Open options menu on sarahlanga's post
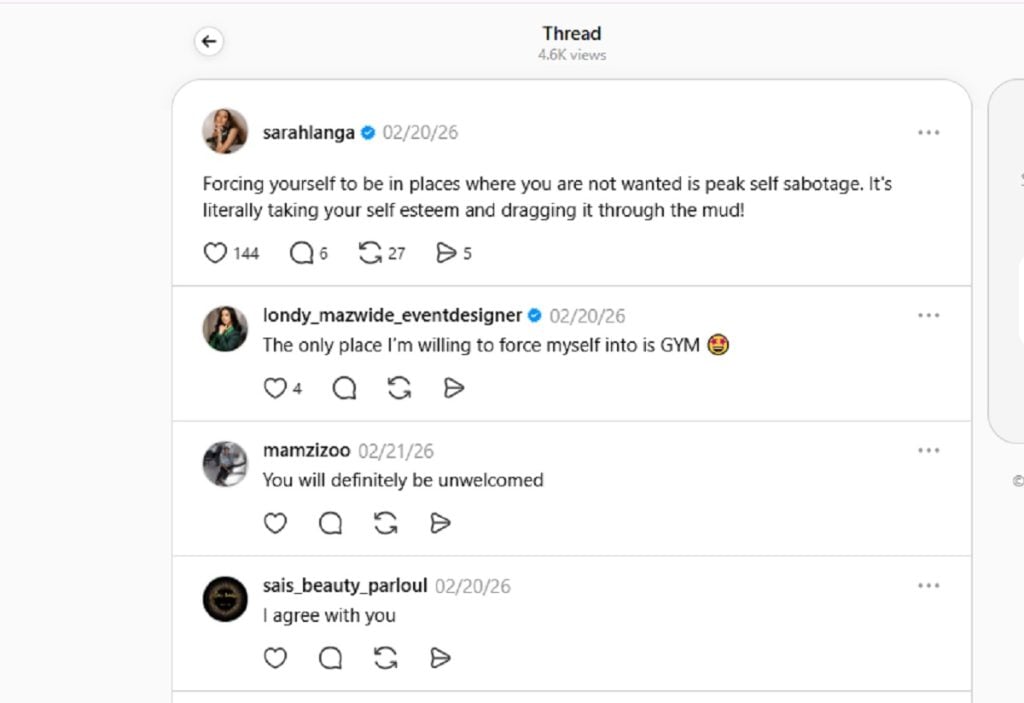 929,132
